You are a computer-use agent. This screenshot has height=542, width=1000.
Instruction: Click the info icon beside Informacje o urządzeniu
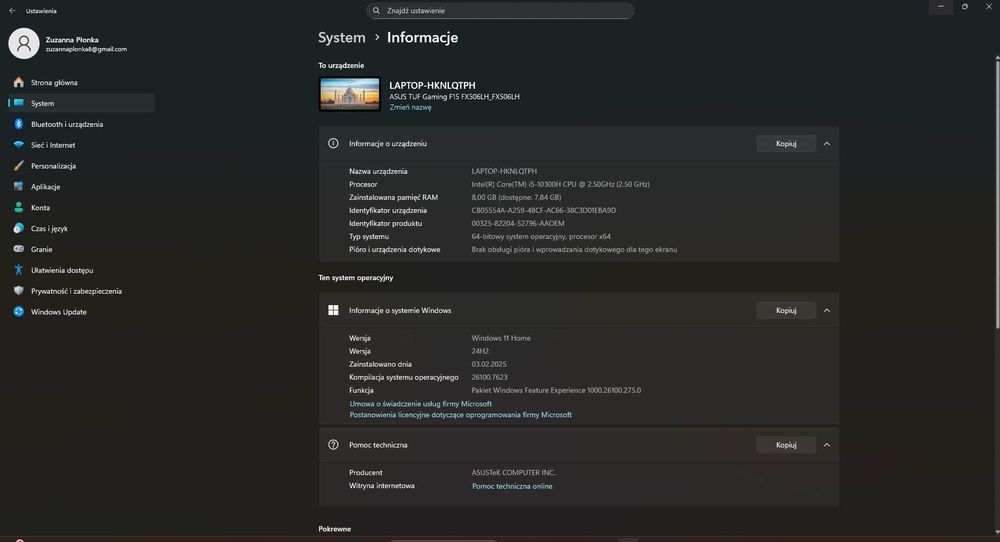click(x=333, y=143)
